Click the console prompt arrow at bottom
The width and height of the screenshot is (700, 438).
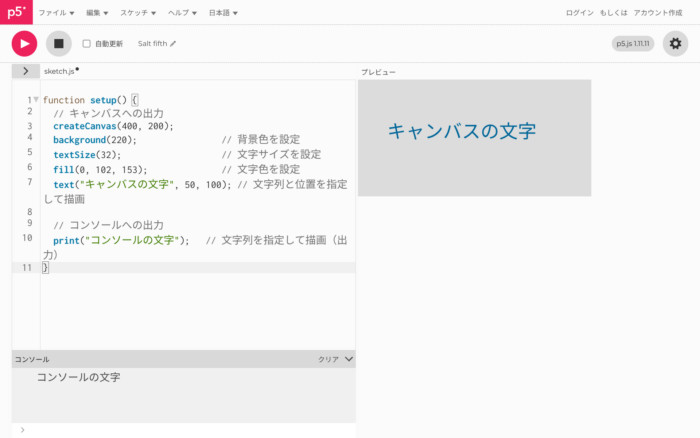tap(22, 430)
